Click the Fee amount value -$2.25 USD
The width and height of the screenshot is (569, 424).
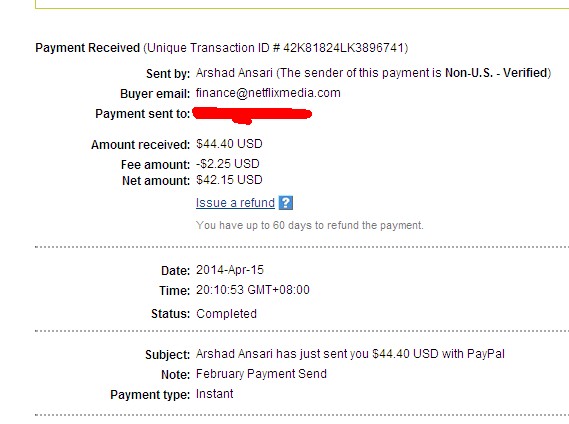point(228,164)
